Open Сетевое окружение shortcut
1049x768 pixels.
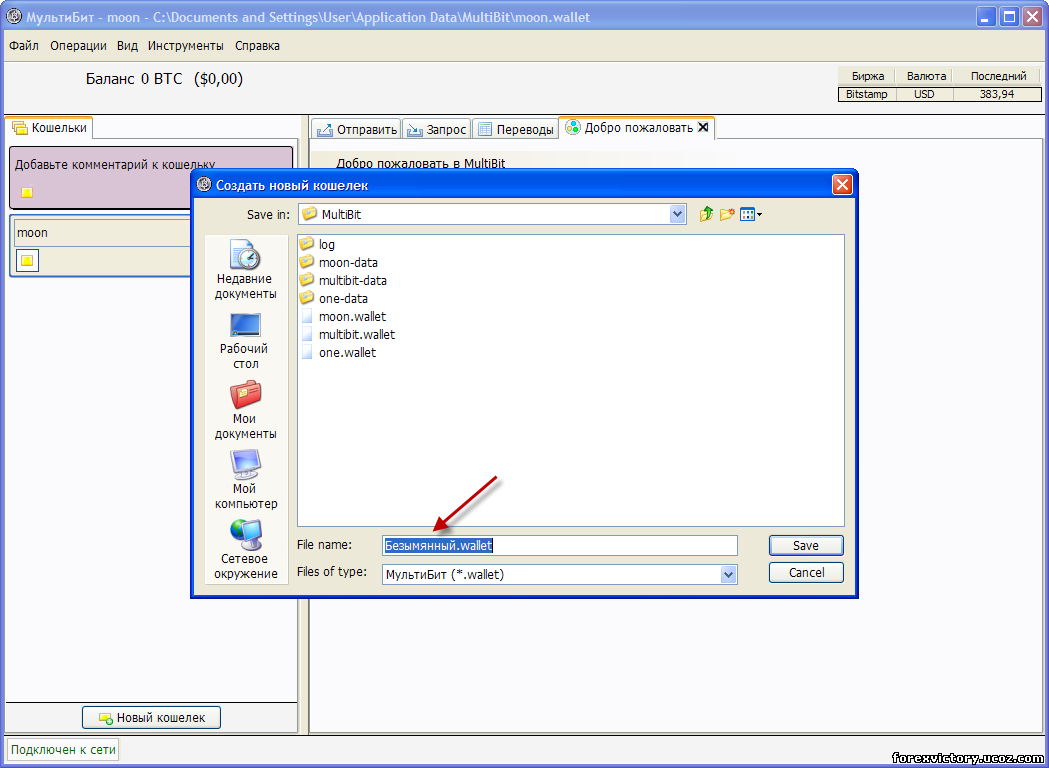point(246,549)
